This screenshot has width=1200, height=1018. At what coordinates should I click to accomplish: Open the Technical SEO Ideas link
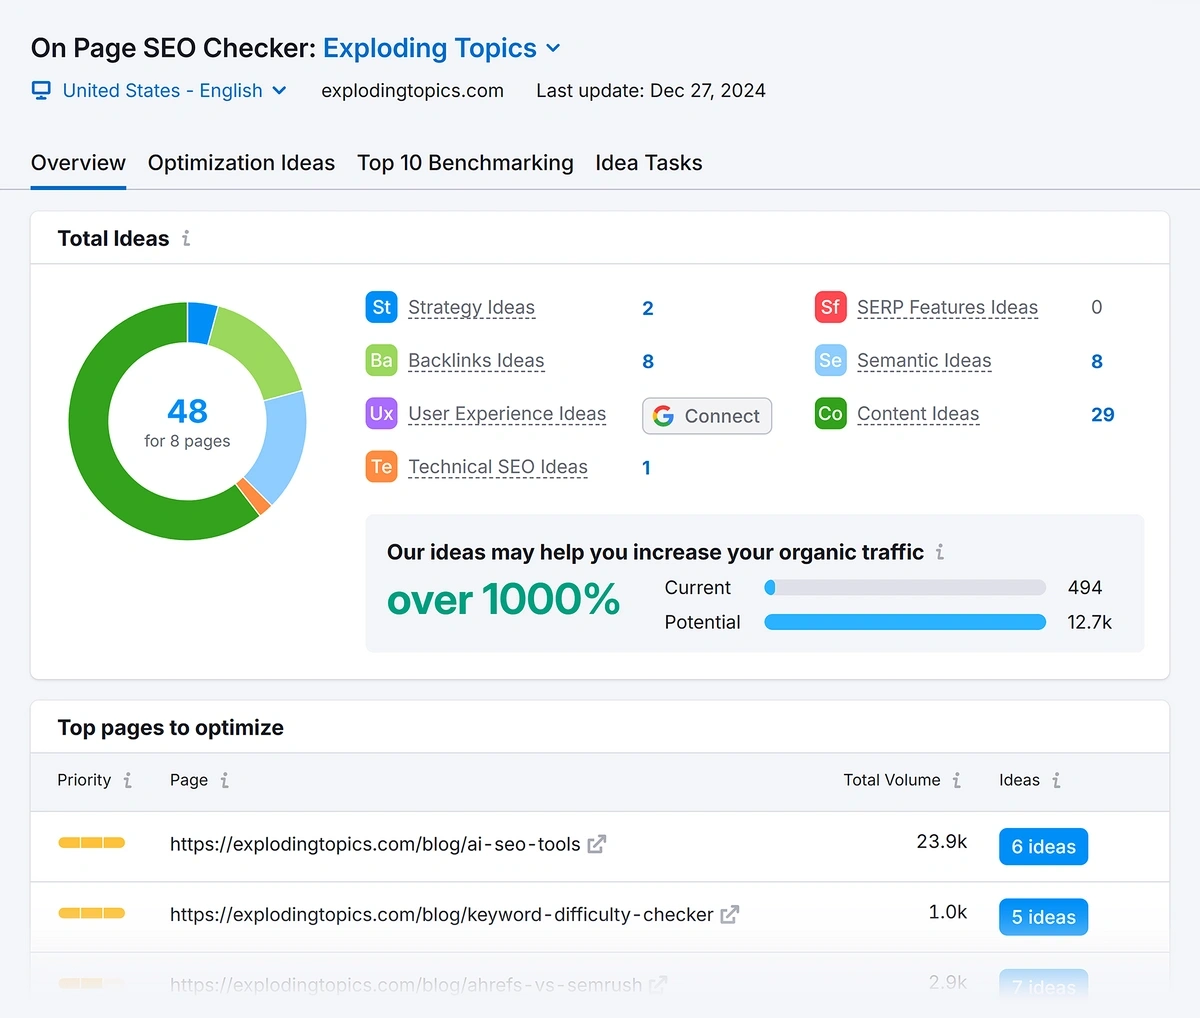click(498, 467)
